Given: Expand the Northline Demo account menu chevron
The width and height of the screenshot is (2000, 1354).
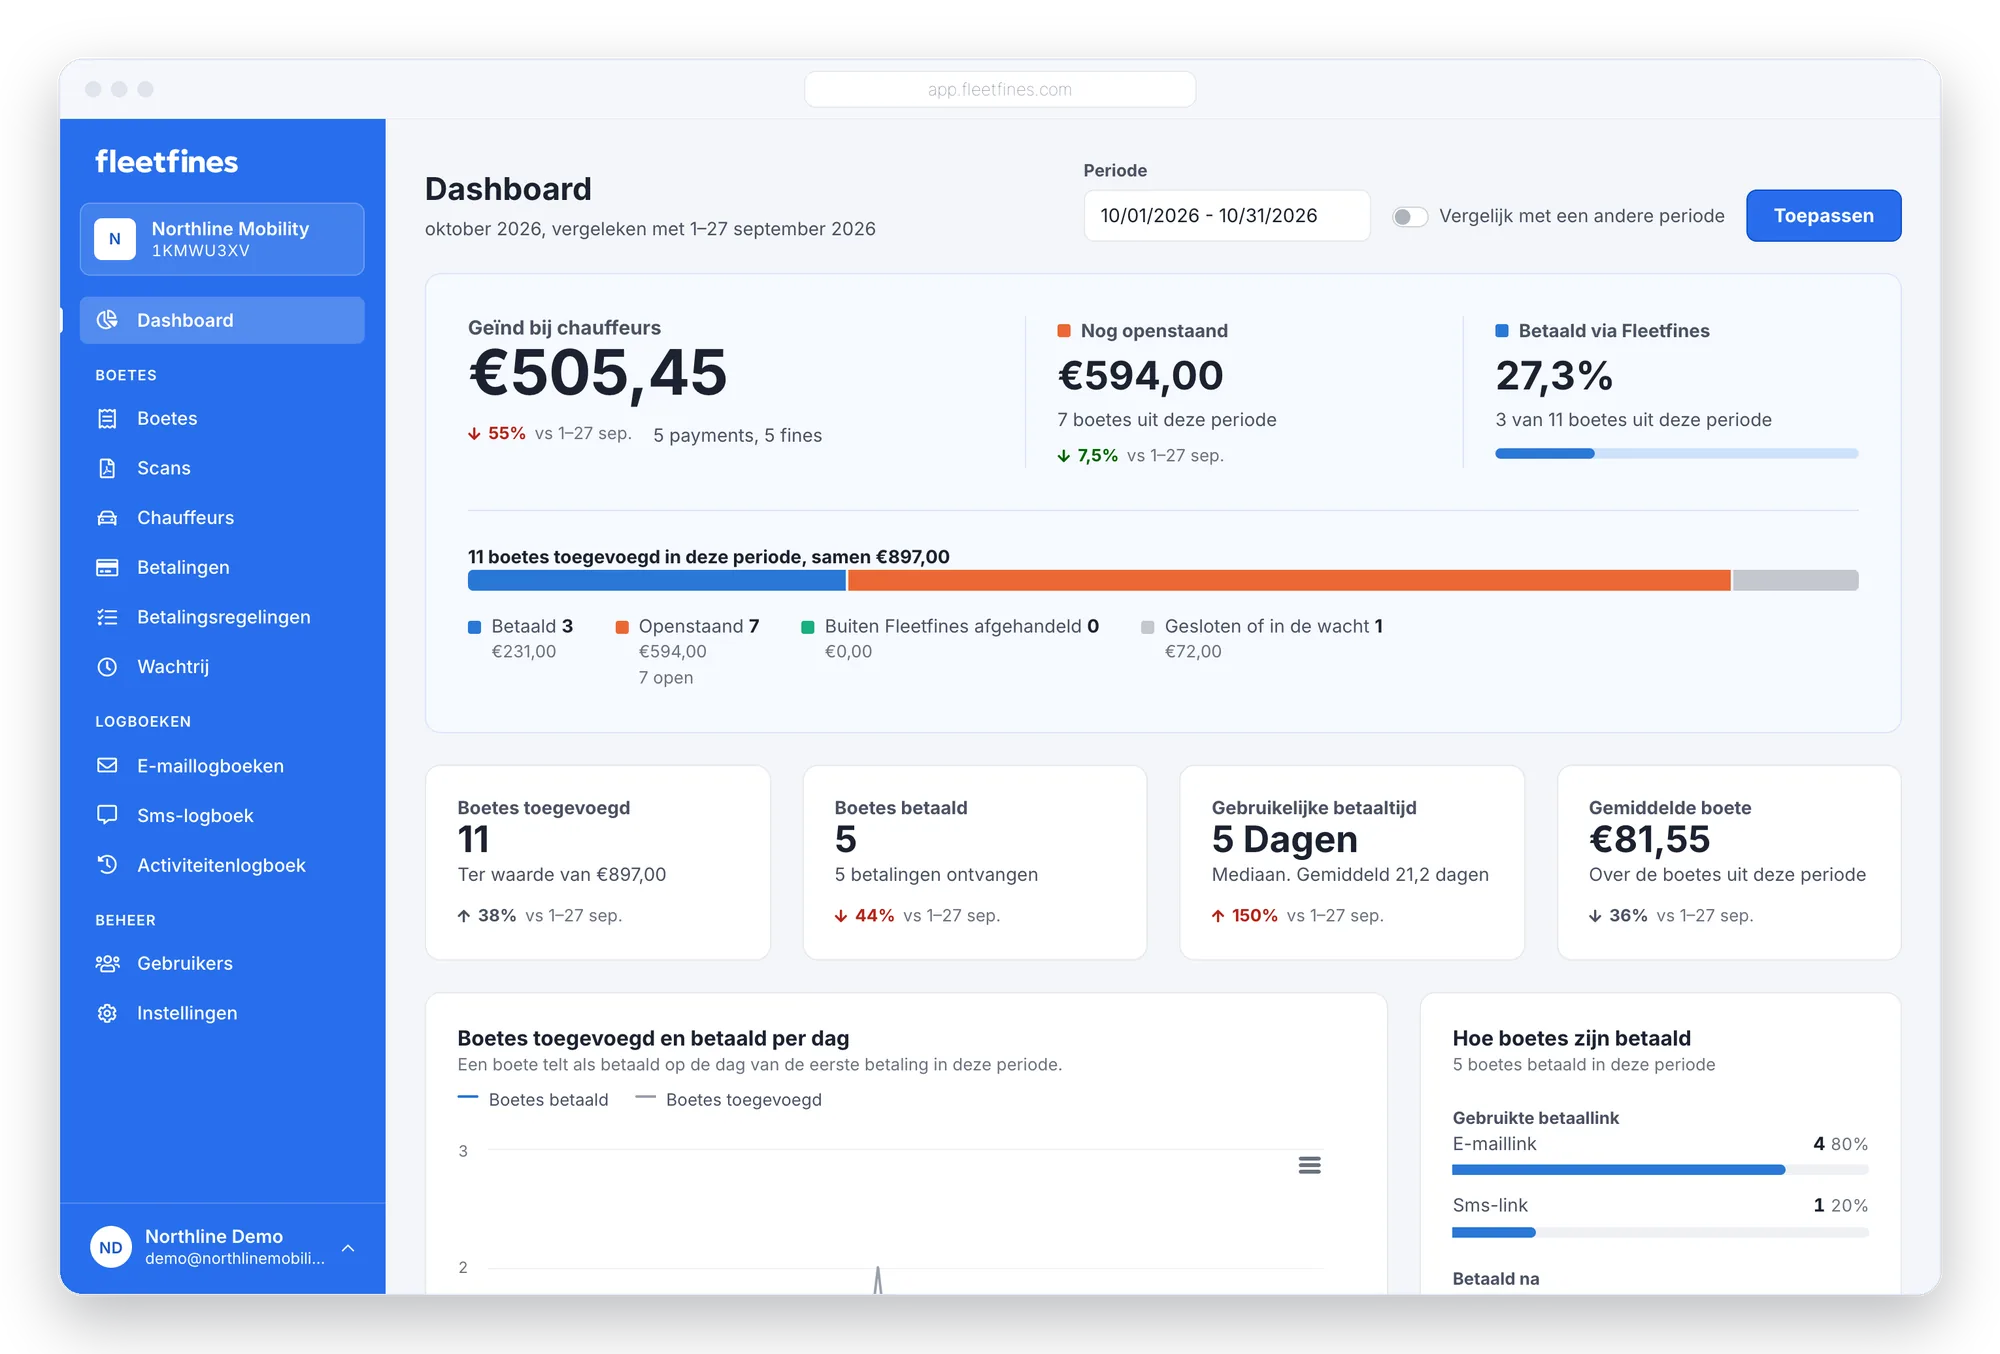Looking at the screenshot, I should [348, 1248].
